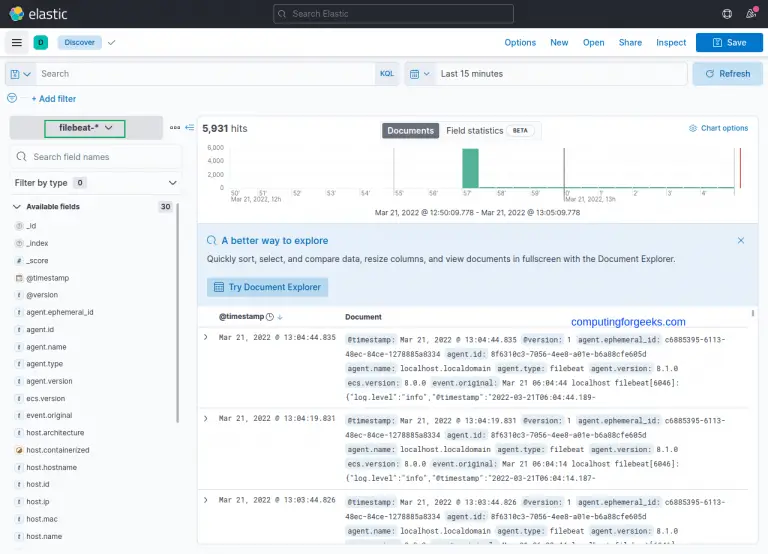
Task: Close the Document Explorer callout
Action: [740, 241]
